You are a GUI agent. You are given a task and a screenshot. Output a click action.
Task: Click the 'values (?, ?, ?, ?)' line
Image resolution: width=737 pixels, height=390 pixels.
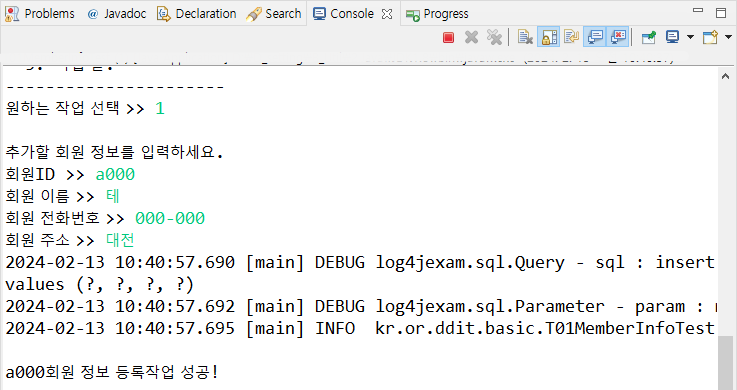(x=100, y=284)
